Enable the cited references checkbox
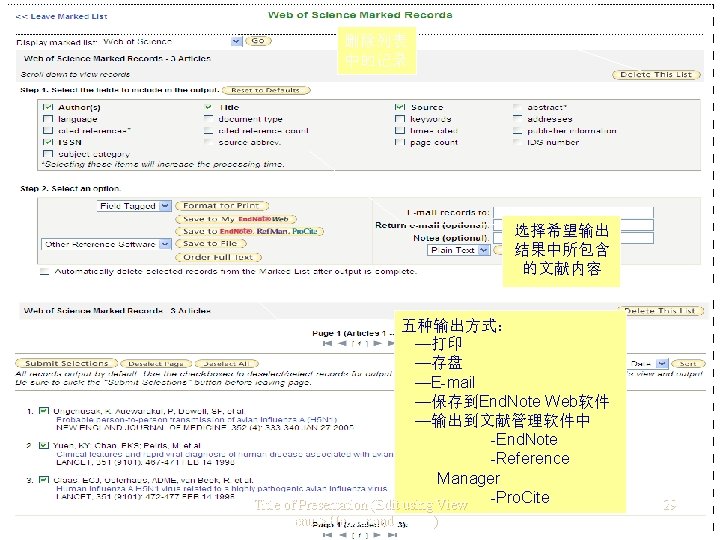 click(x=48, y=130)
